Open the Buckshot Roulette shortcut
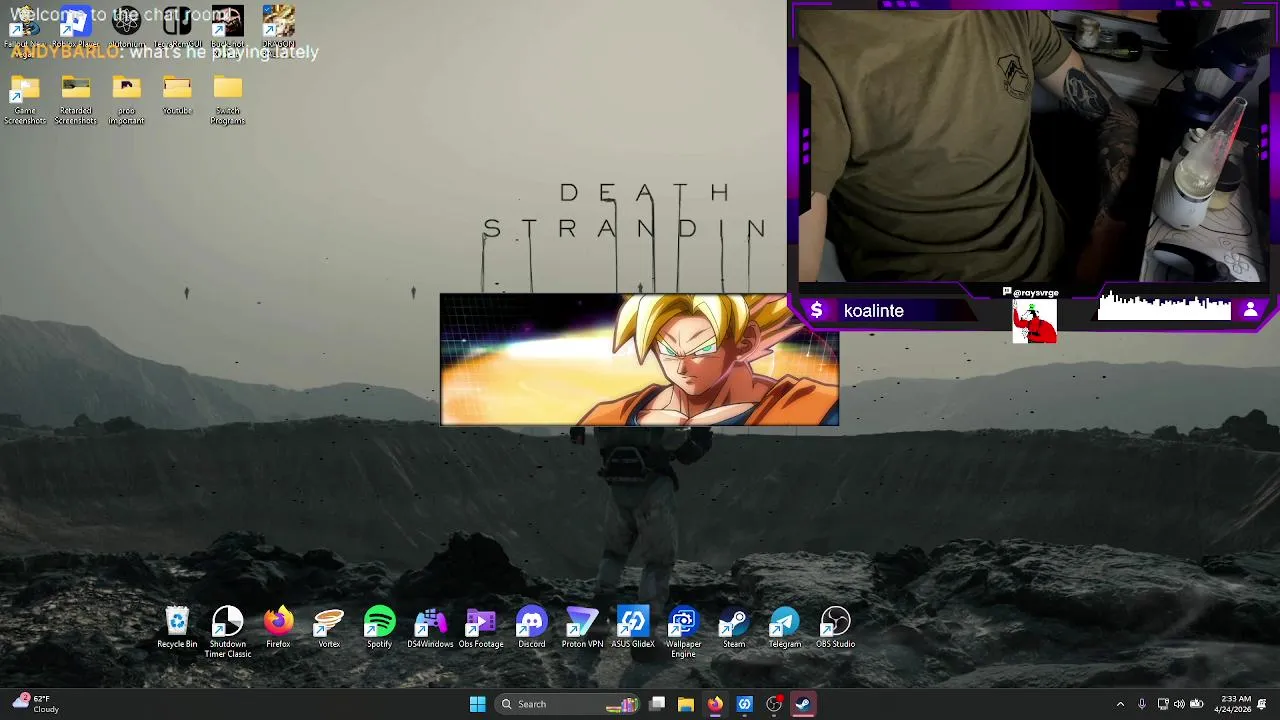Image resolution: width=1280 pixels, height=720 pixels. coord(228,30)
